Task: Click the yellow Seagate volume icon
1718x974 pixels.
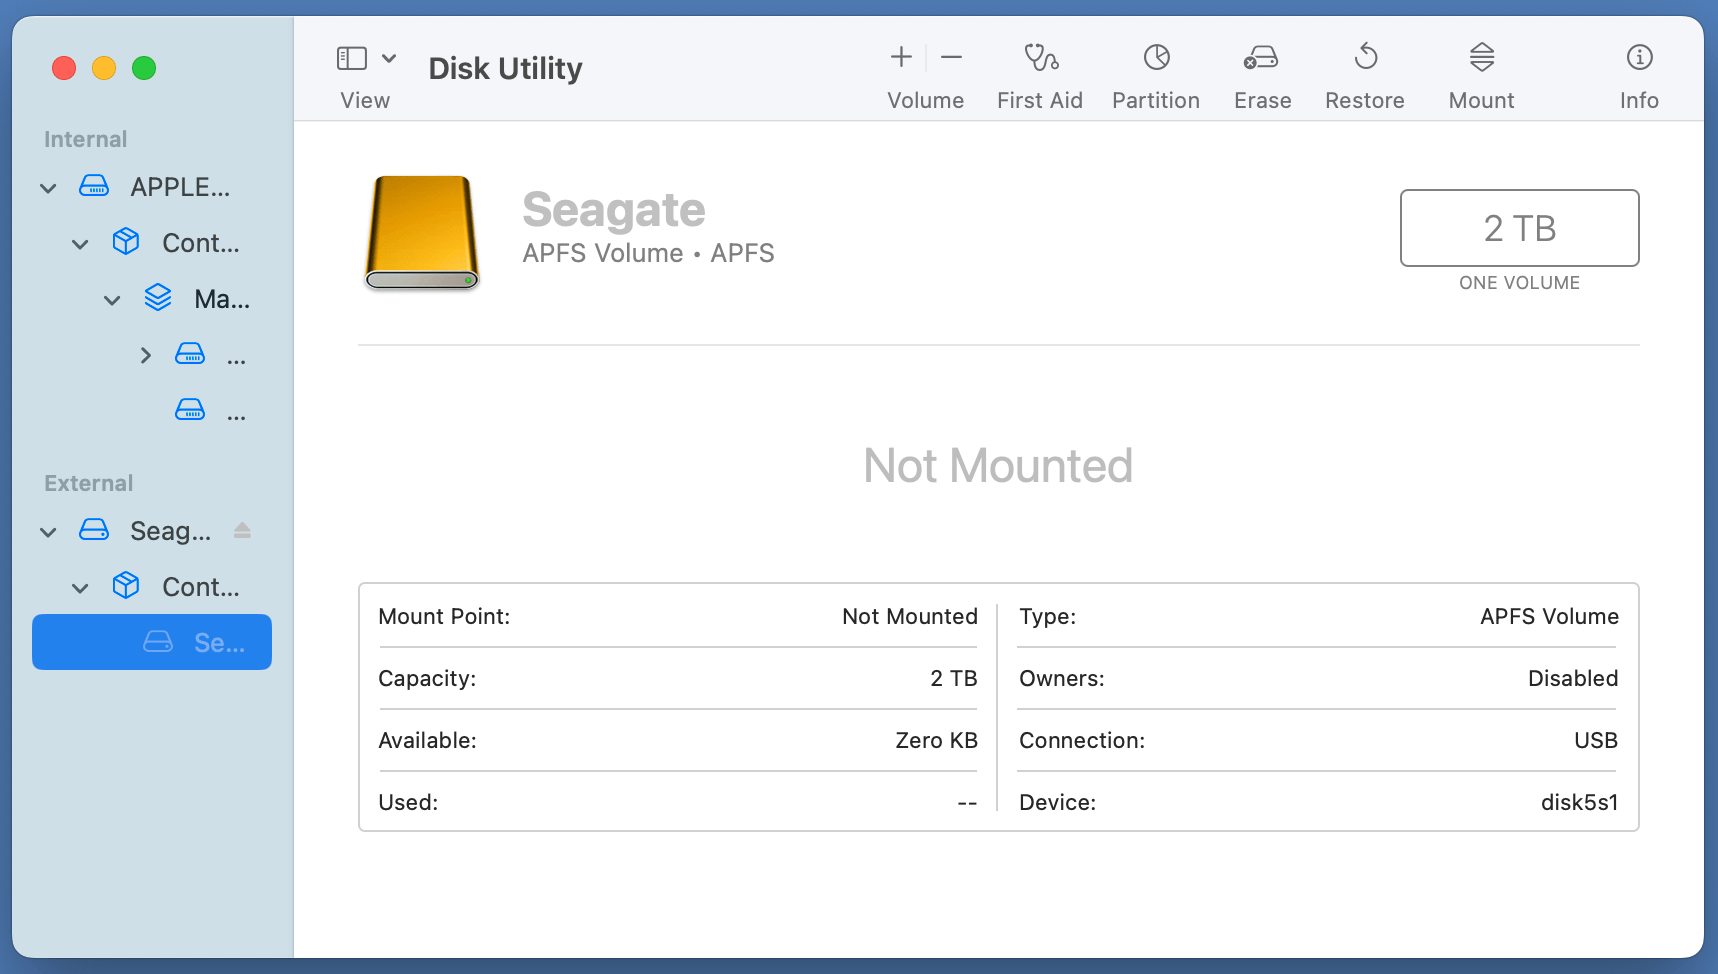Action: point(421,232)
